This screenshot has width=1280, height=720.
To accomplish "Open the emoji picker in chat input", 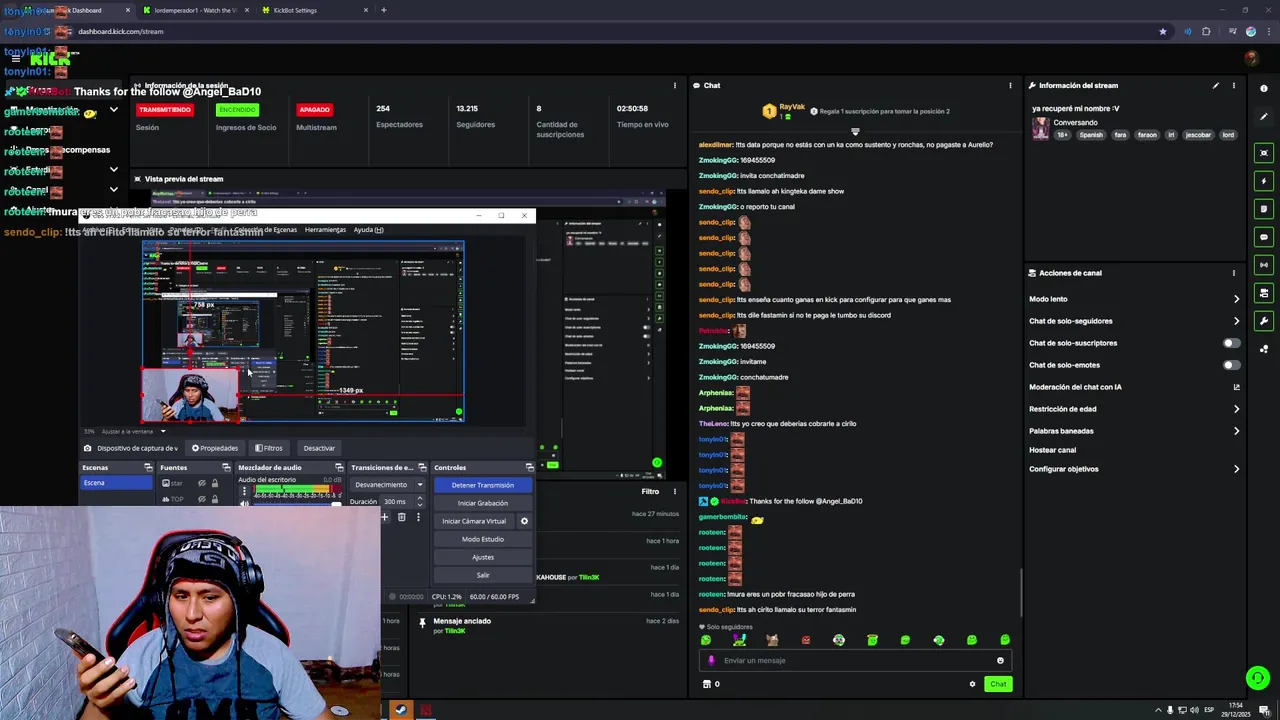I will coord(1000,660).
